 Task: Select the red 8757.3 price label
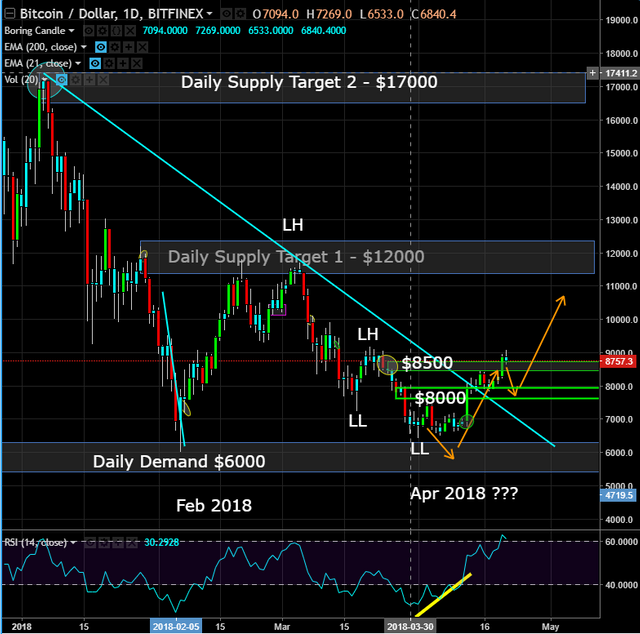point(619,361)
